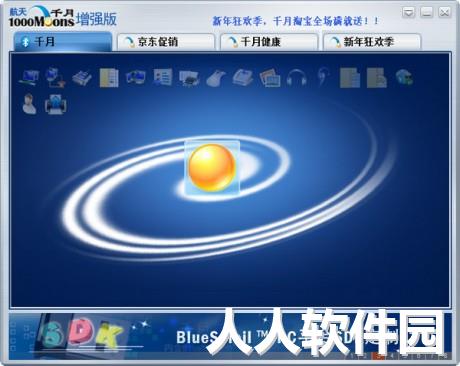Click the globe with printer icon, second row
Viewport: 460px width, 366px height.
pos(56,104)
